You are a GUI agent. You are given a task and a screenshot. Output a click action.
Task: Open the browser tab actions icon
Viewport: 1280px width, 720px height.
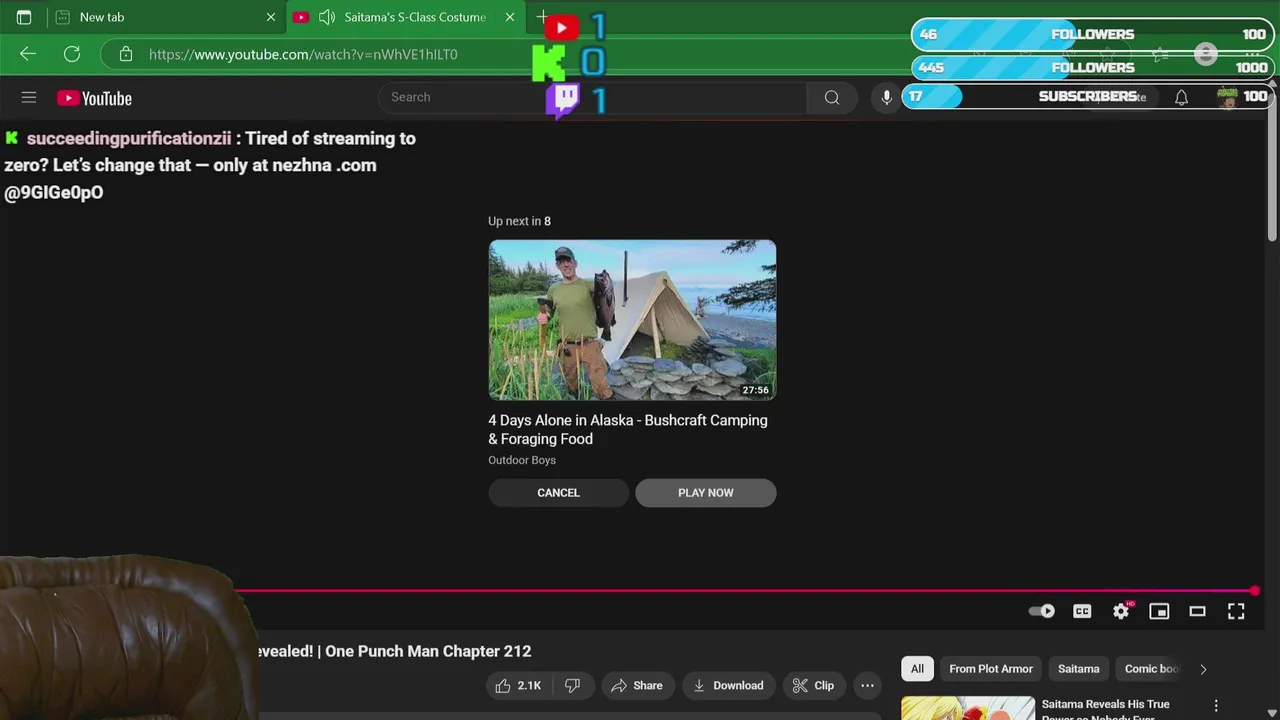tap(24, 17)
